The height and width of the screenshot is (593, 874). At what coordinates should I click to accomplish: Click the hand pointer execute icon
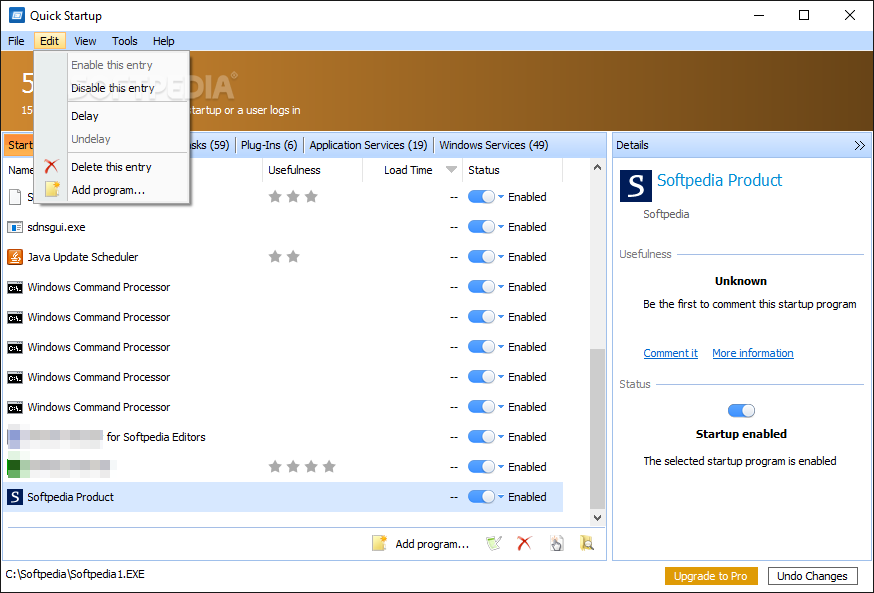[556, 543]
